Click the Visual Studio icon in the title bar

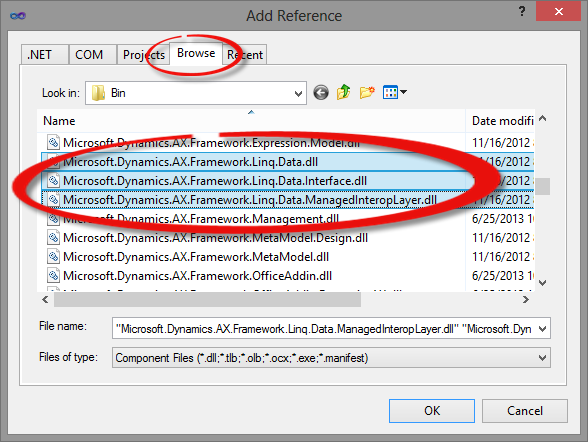(x=18, y=16)
